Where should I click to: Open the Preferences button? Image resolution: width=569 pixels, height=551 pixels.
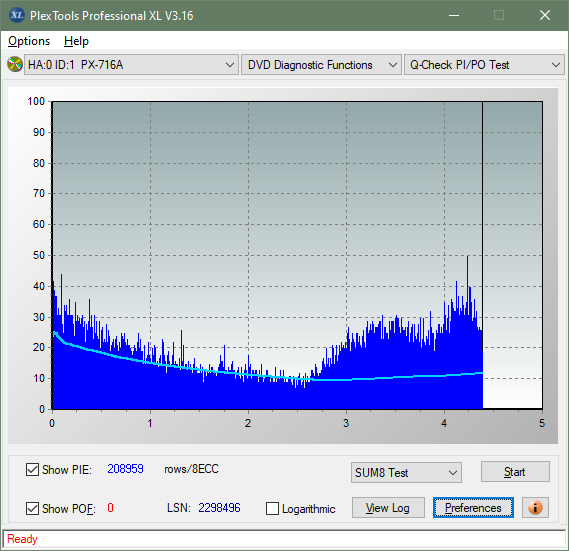(x=473, y=507)
